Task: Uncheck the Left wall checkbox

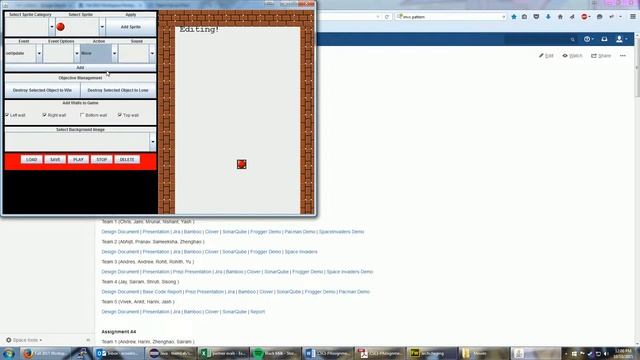Action: pyautogui.click(x=7, y=115)
